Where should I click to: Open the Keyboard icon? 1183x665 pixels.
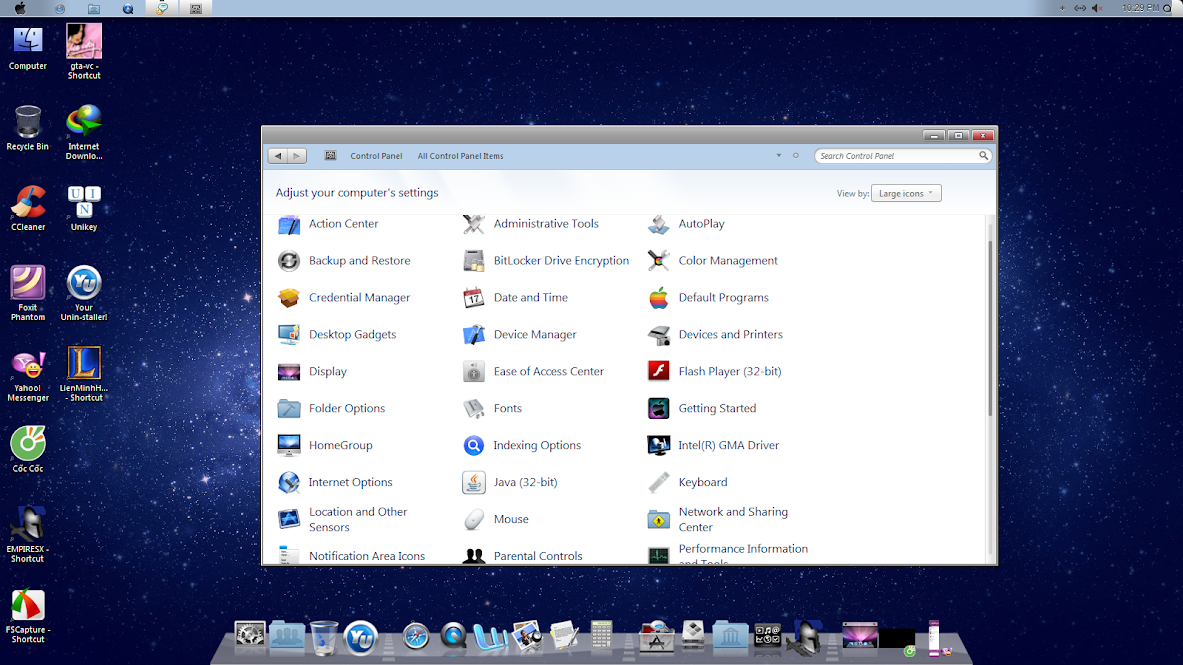pyautogui.click(x=659, y=483)
